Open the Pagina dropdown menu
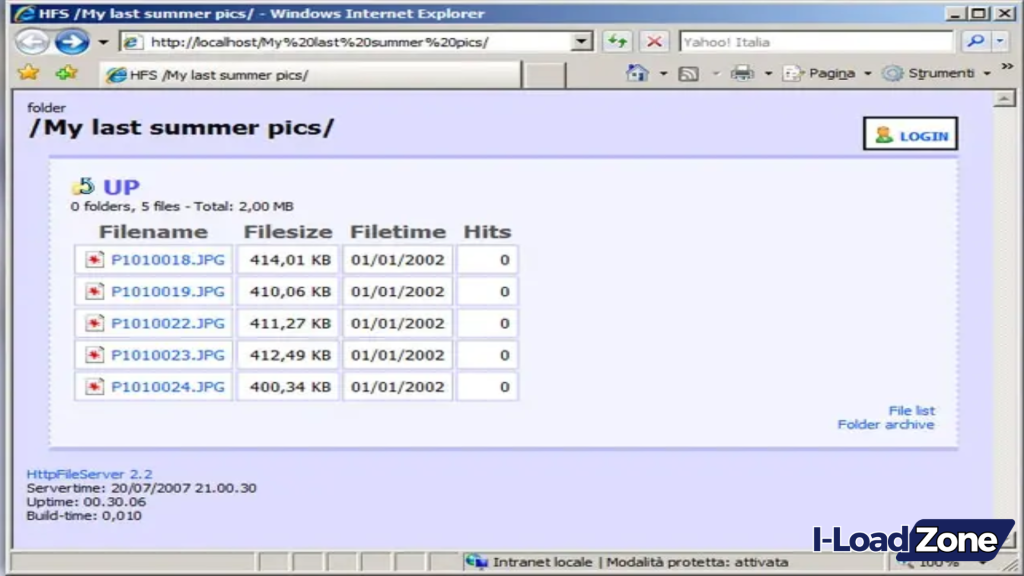The image size is (1024, 576). (x=835, y=73)
